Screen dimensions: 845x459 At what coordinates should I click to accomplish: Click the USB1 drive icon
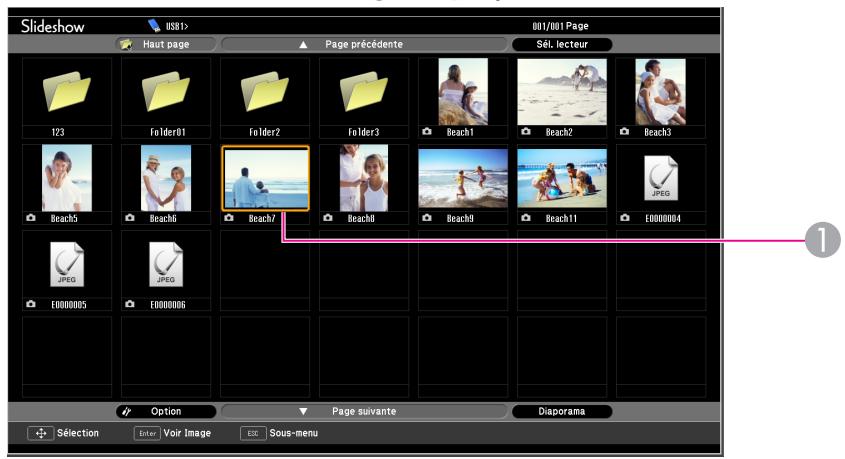154,25
